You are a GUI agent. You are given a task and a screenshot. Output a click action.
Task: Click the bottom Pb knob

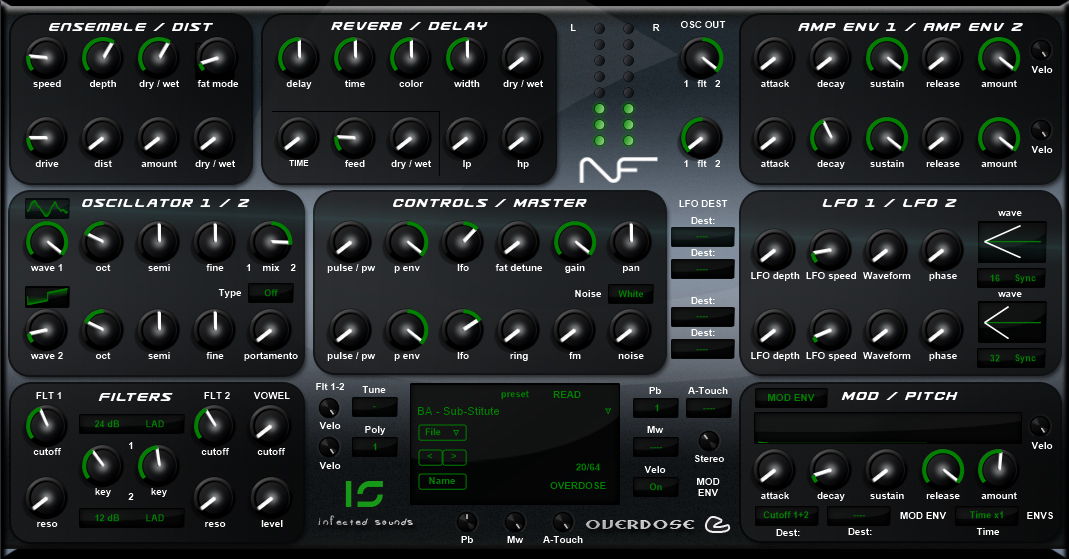tap(467, 522)
